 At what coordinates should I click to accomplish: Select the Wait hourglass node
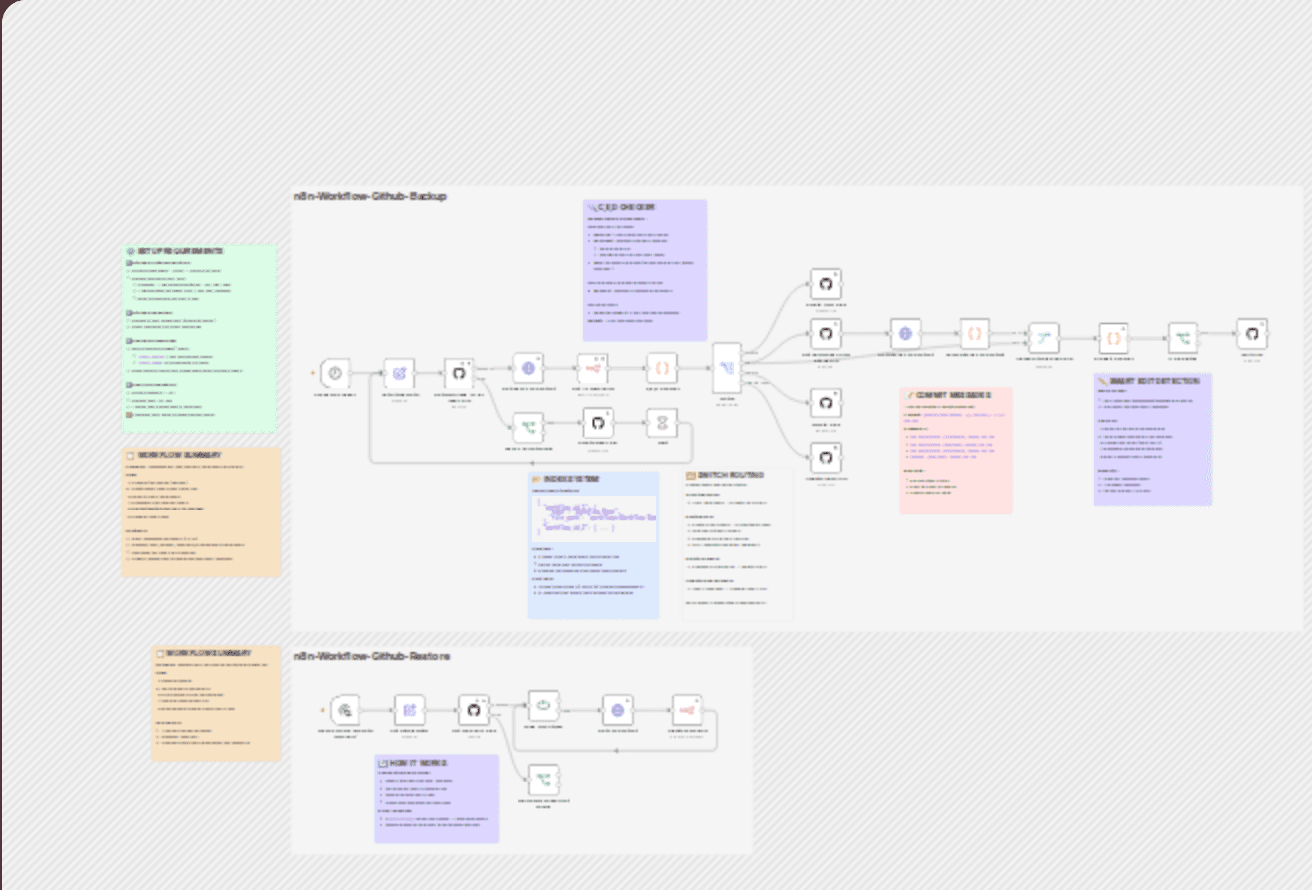(662, 423)
